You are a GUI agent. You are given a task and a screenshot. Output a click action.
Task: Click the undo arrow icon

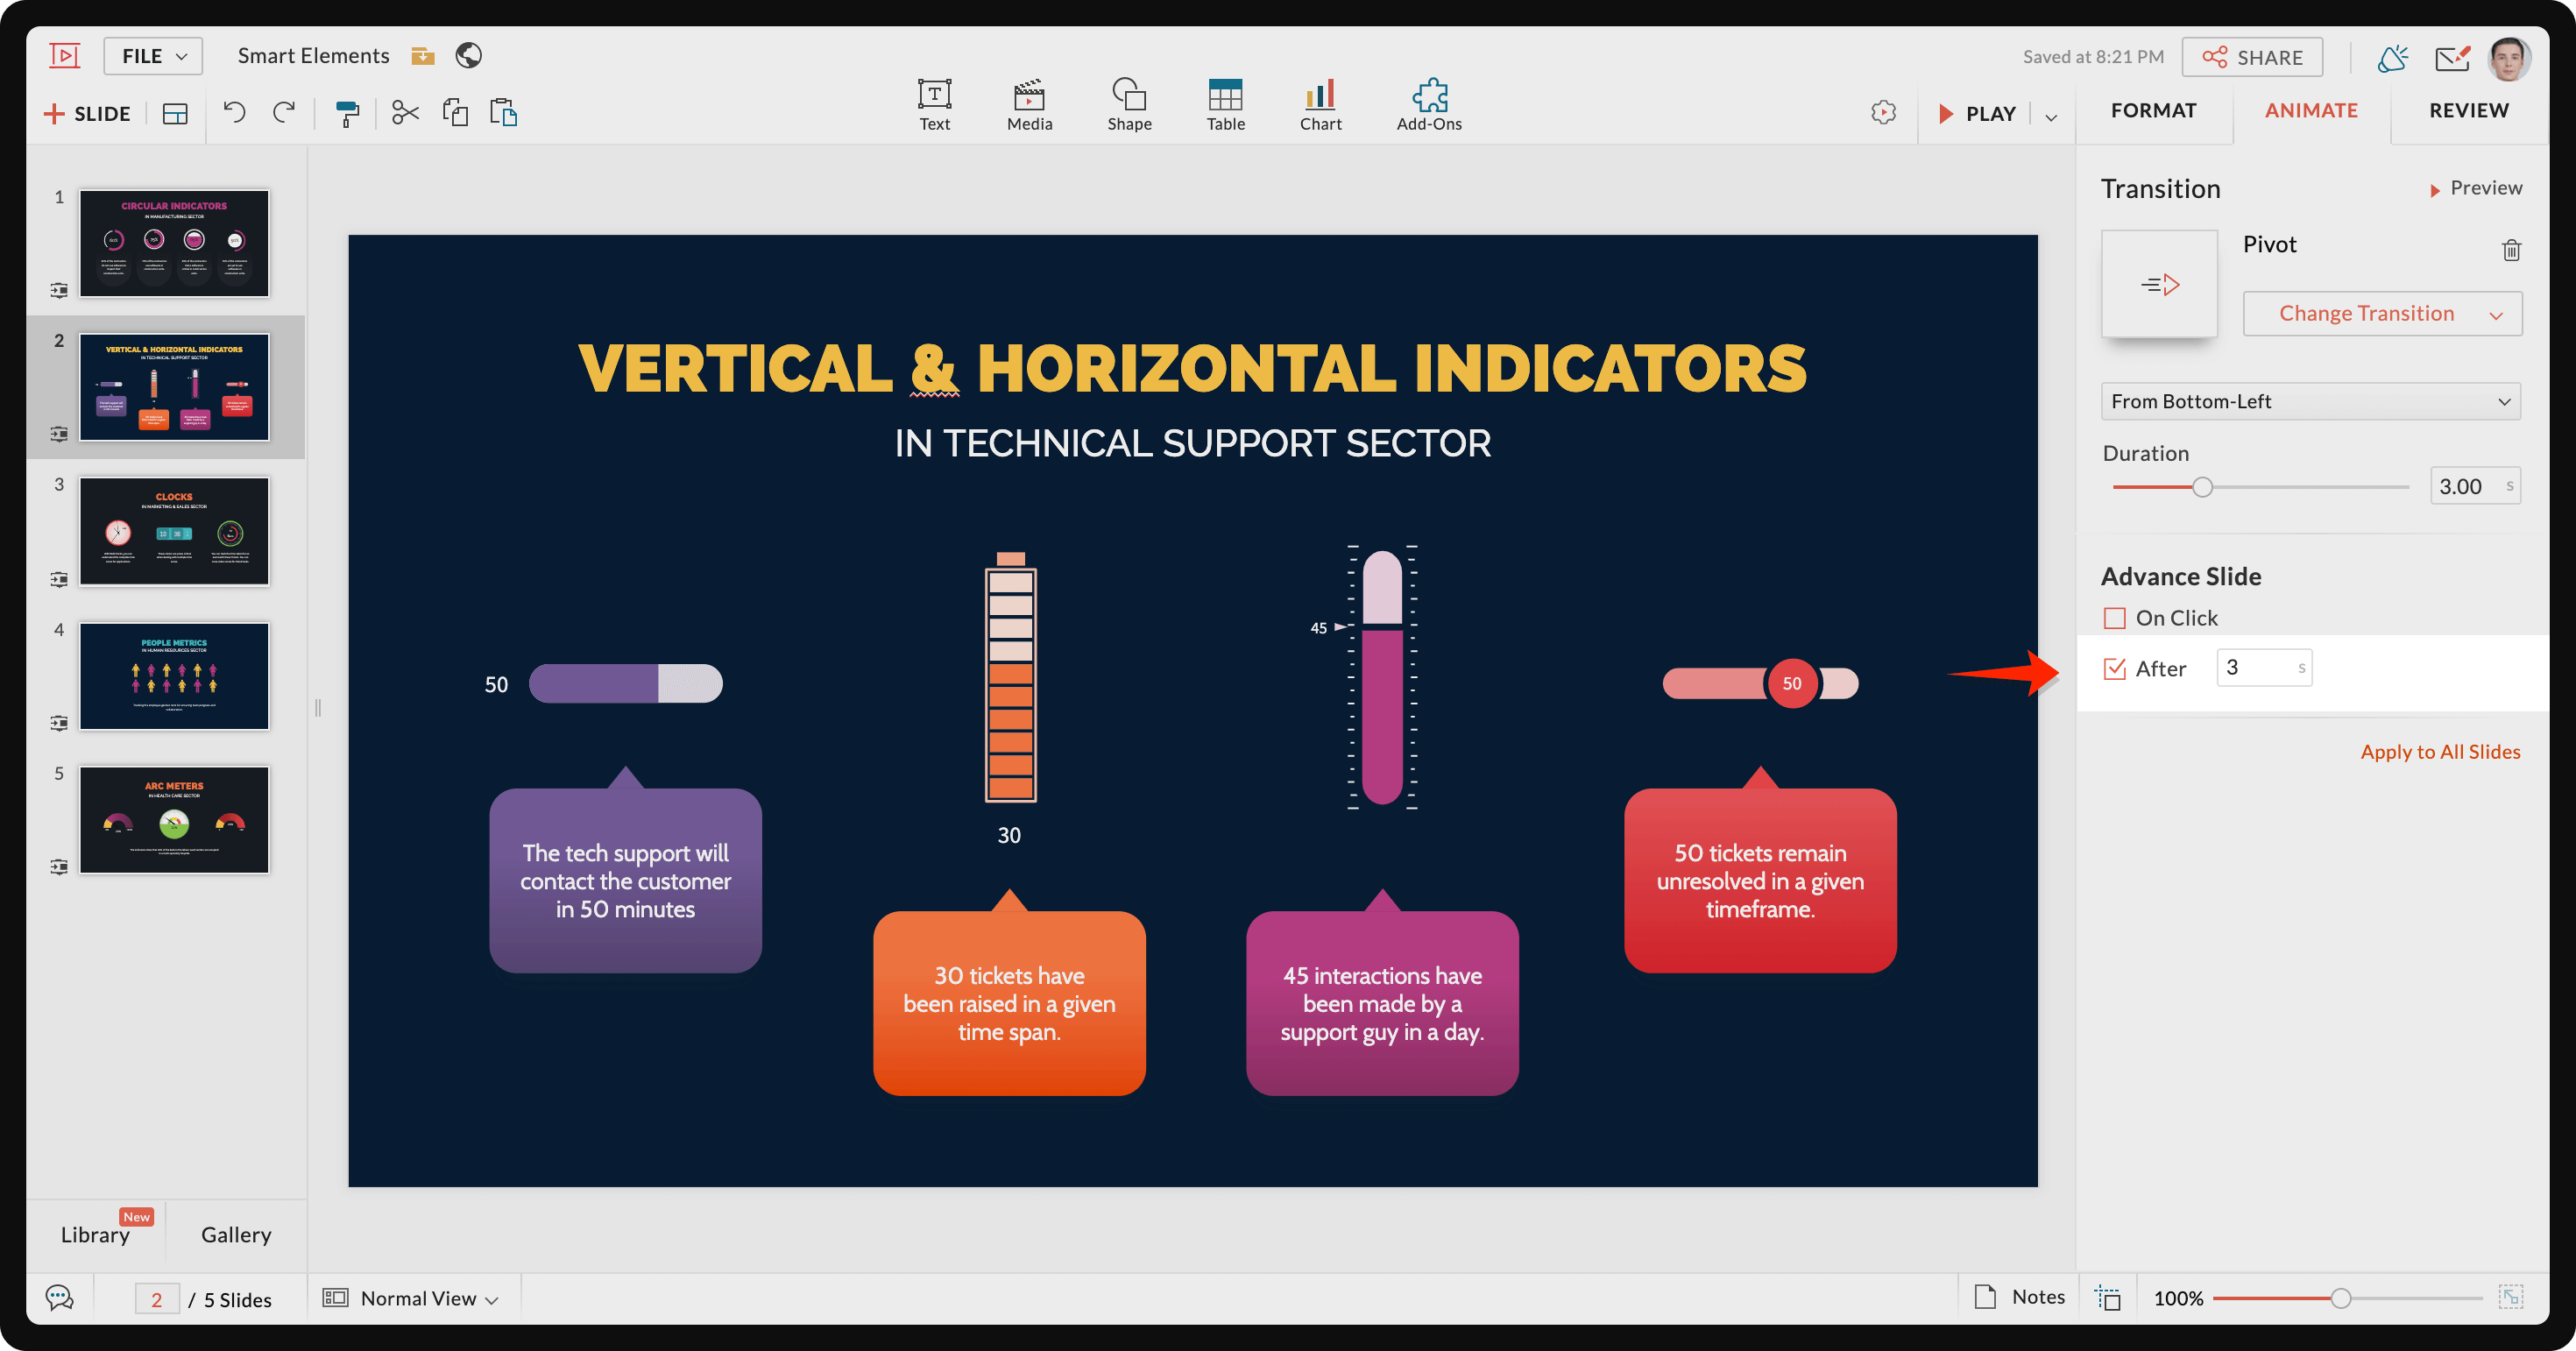[x=234, y=112]
